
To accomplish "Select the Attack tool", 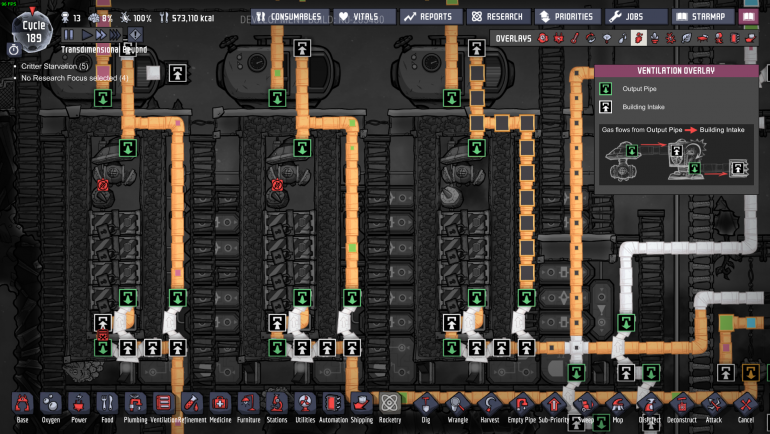I will (x=714, y=408).
